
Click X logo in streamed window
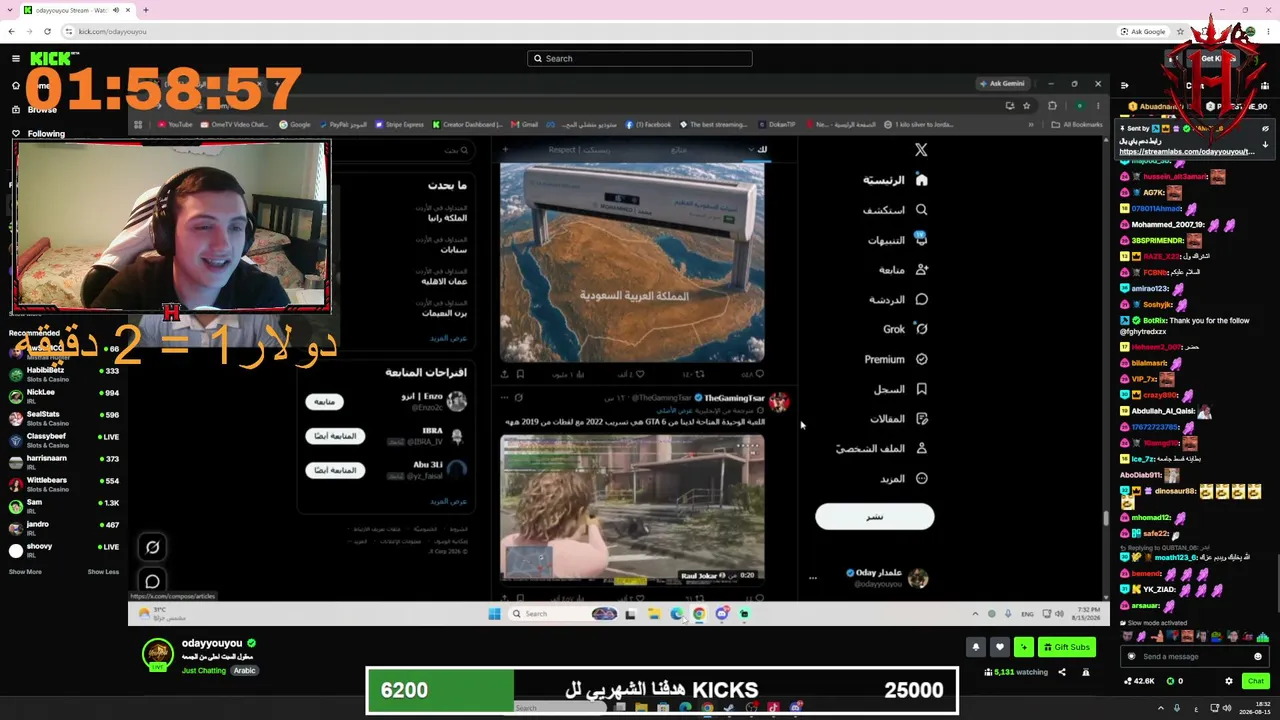pyautogui.click(x=921, y=150)
